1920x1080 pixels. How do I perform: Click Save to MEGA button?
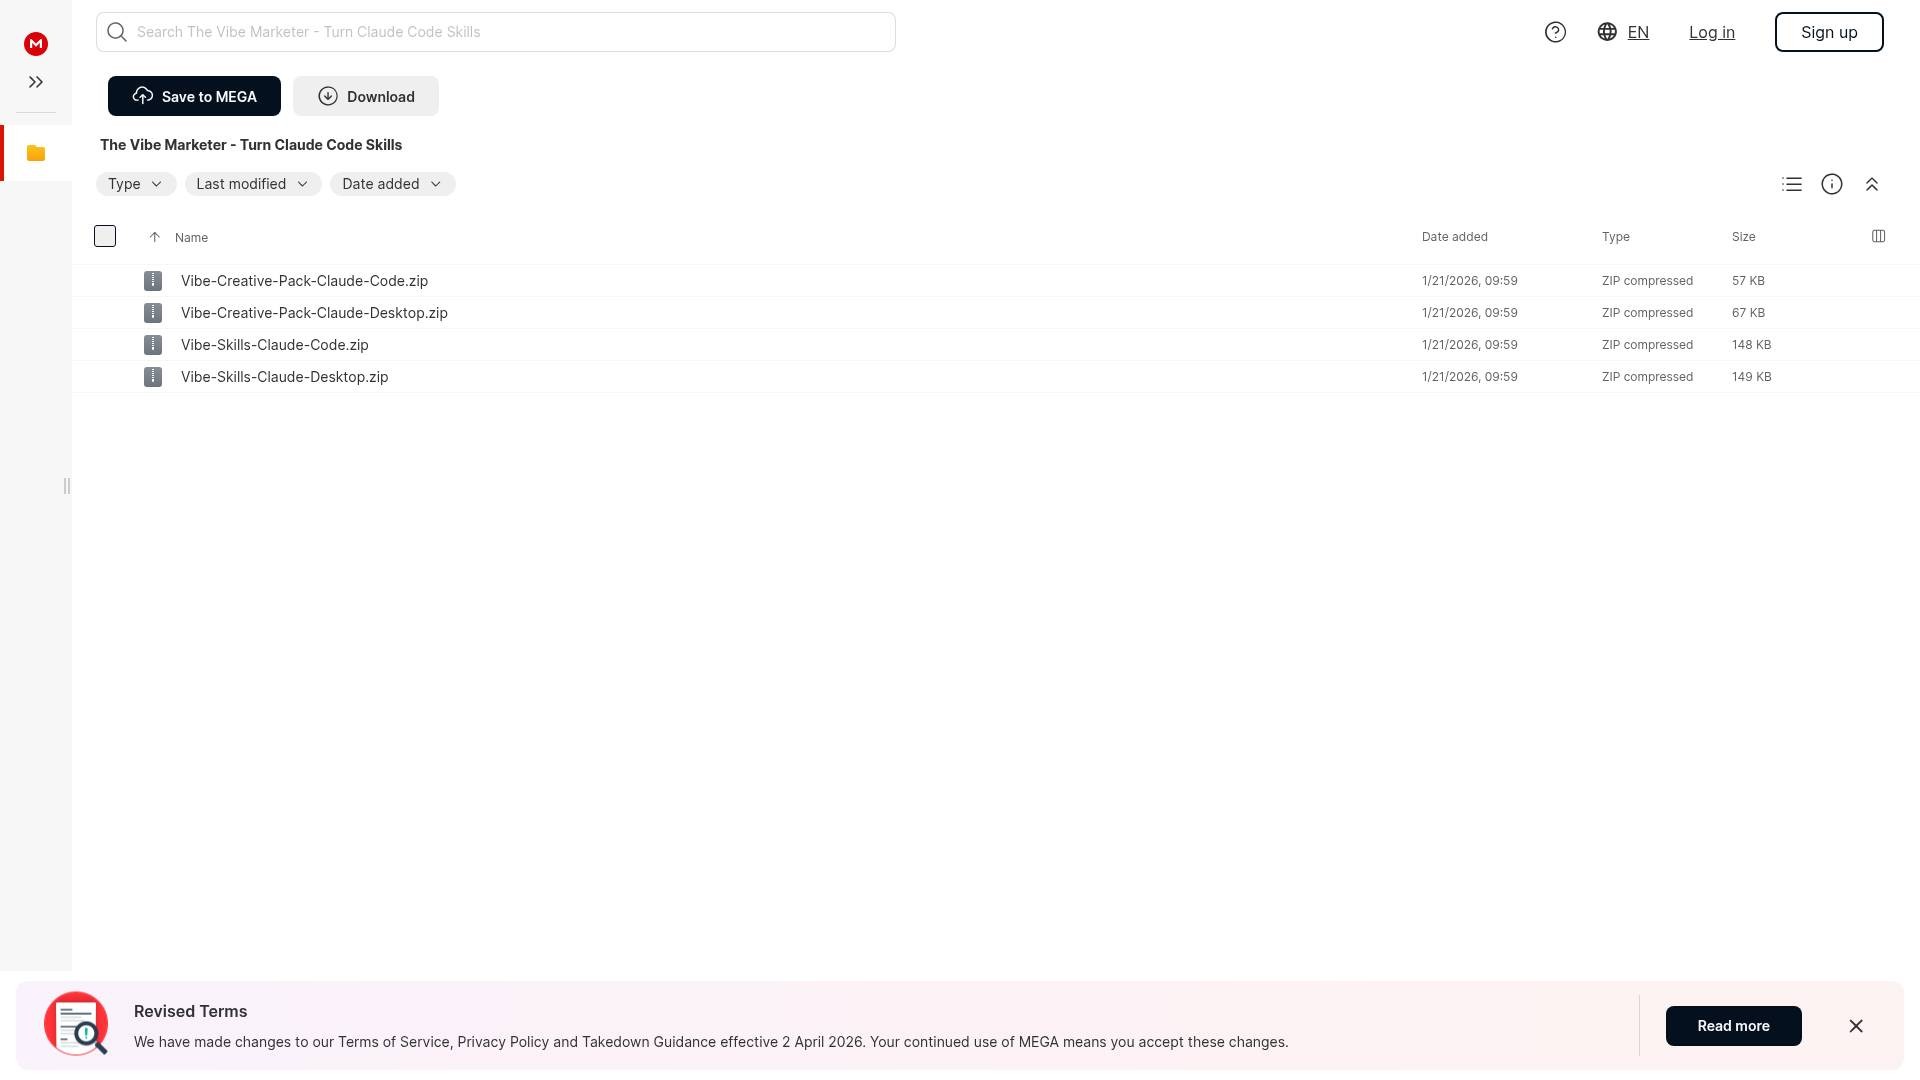[x=194, y=96]
